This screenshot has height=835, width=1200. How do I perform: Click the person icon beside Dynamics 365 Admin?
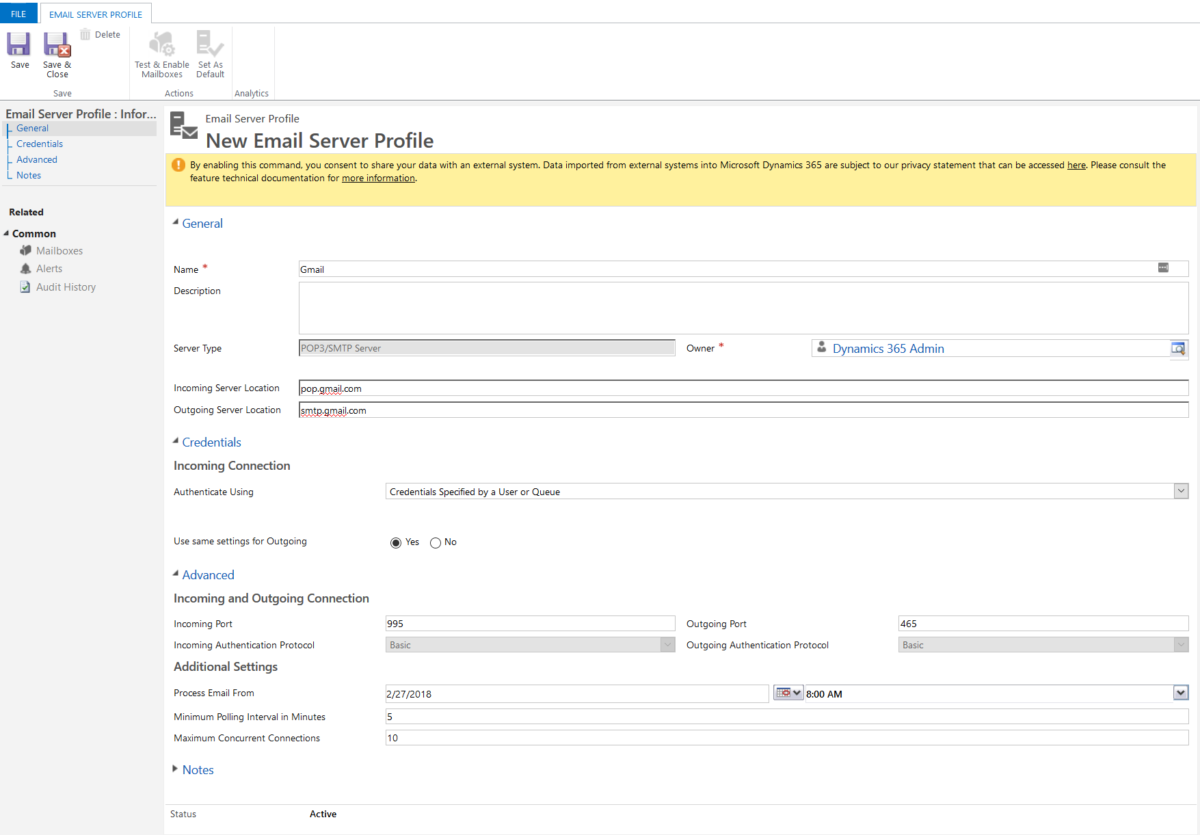point(822,348)
